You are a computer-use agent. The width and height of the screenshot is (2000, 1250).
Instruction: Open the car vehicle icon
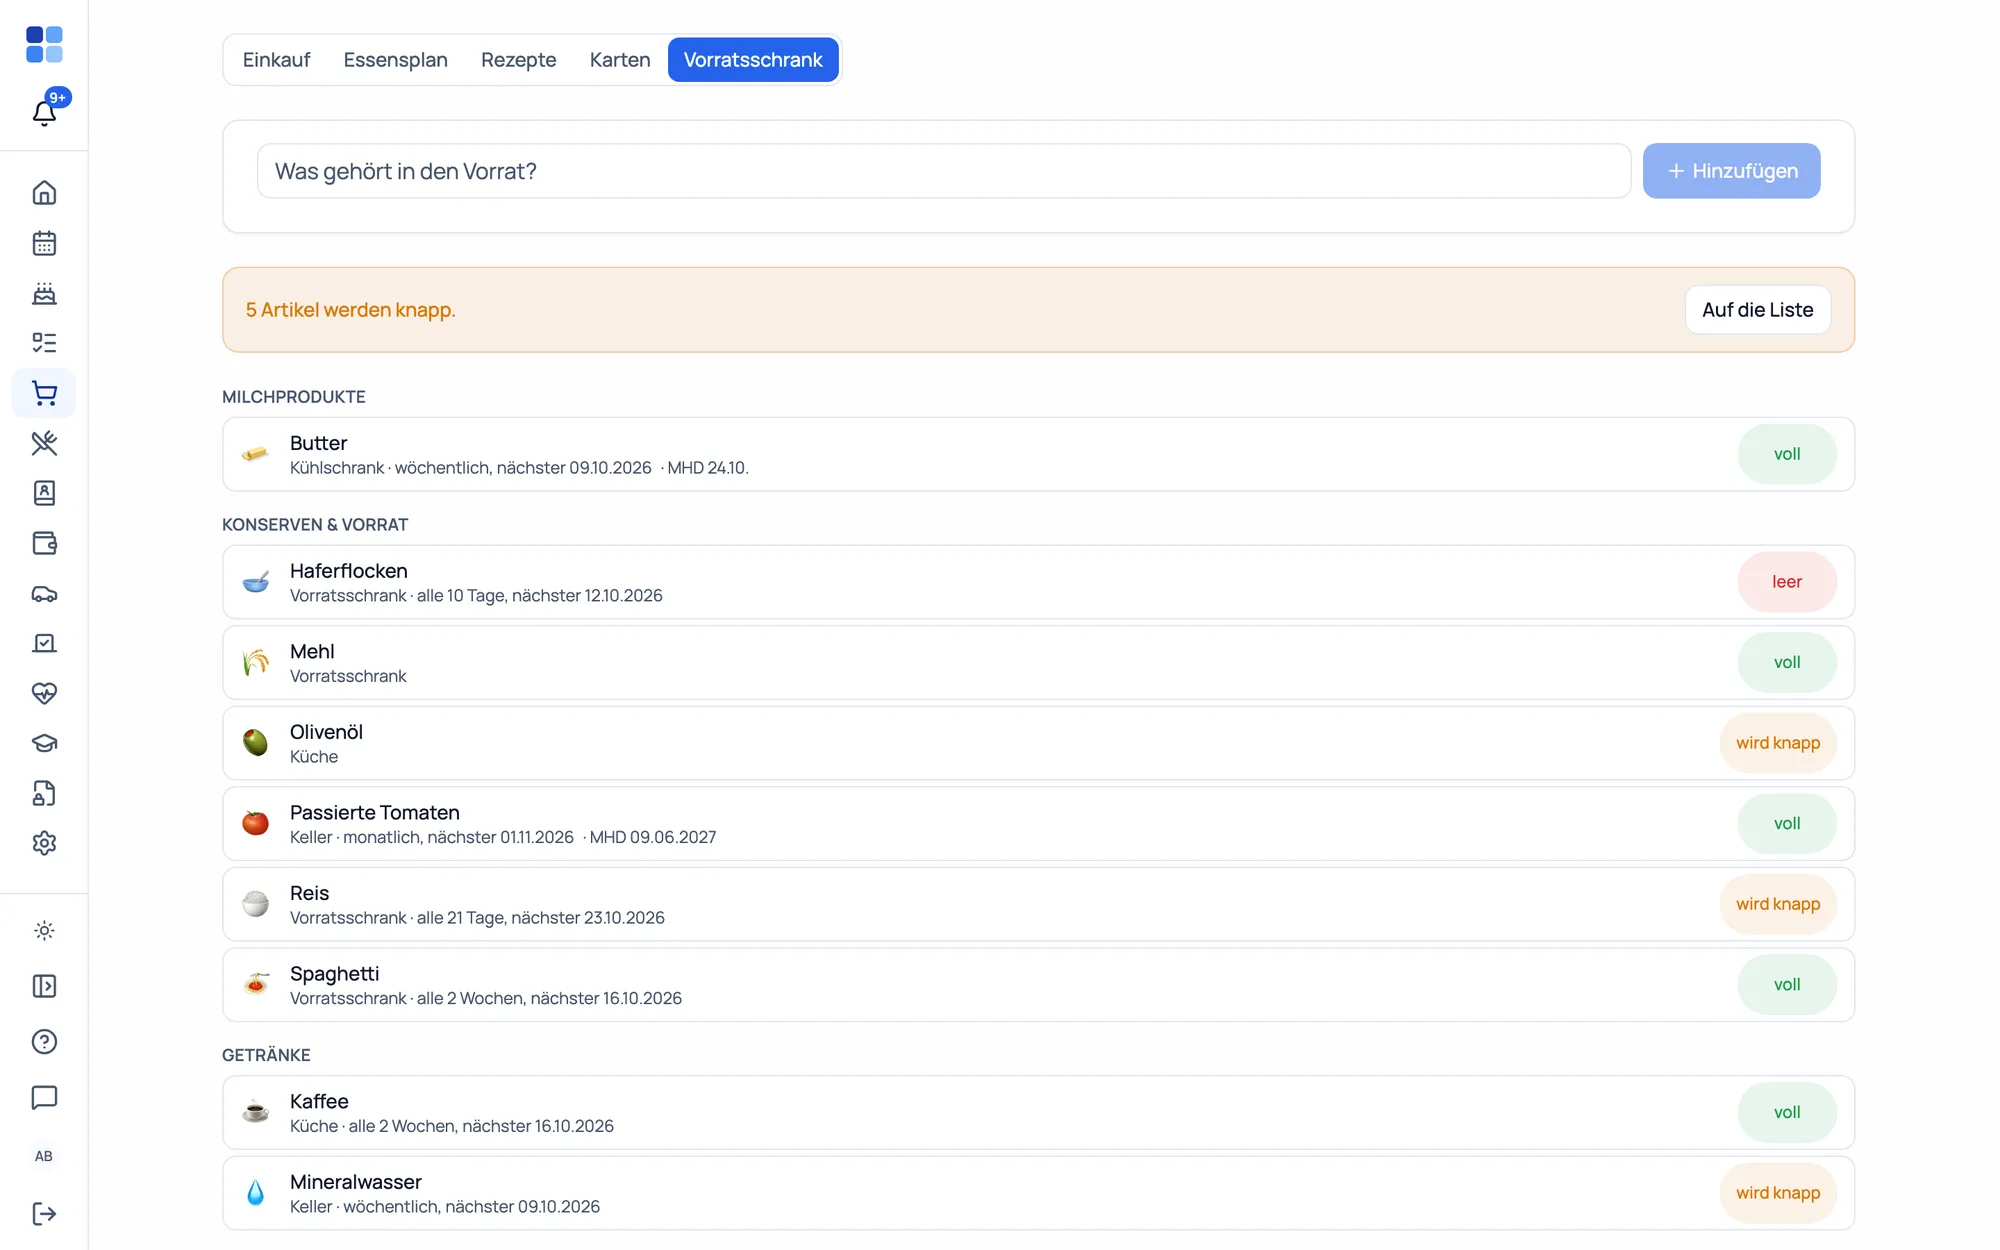[x=44, y=593]
